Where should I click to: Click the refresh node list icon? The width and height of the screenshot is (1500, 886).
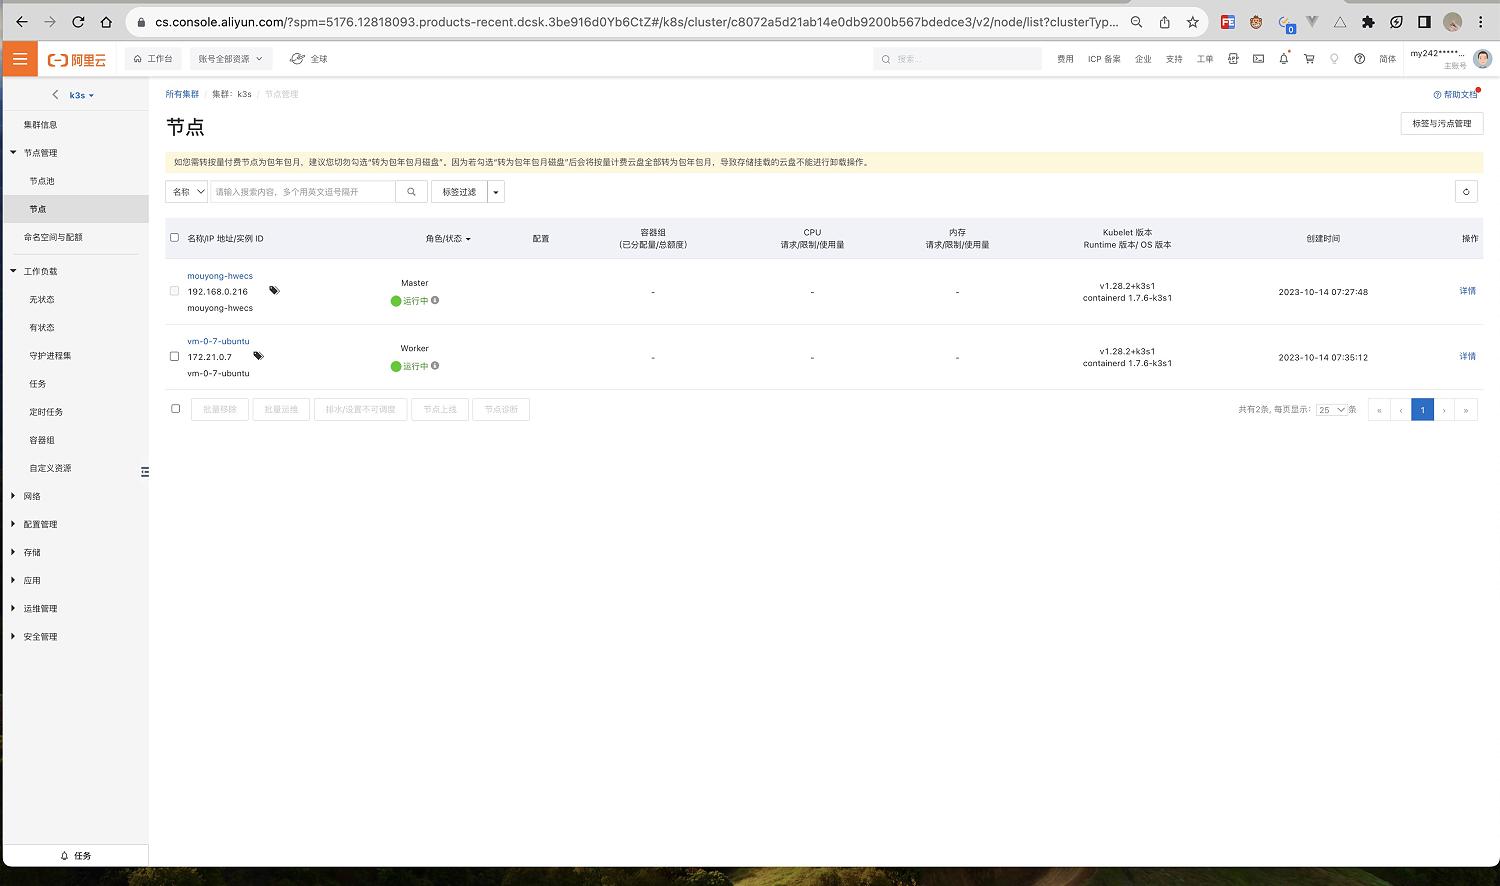tap(1466, 192)
